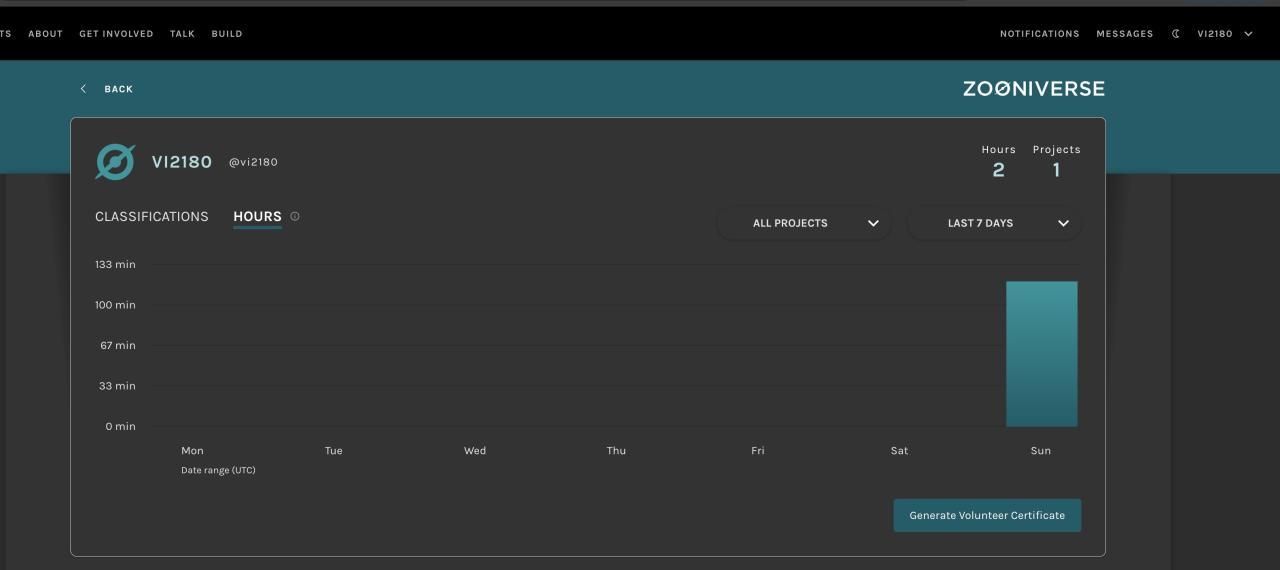The height and width of the screenshot is (570, 1280).
Task: Open the Build menu item
Action: 227,34
